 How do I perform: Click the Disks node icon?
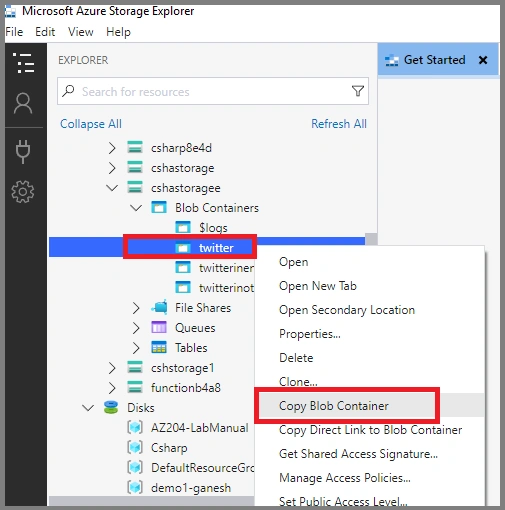pyautogui.click(x=111, y=407)
